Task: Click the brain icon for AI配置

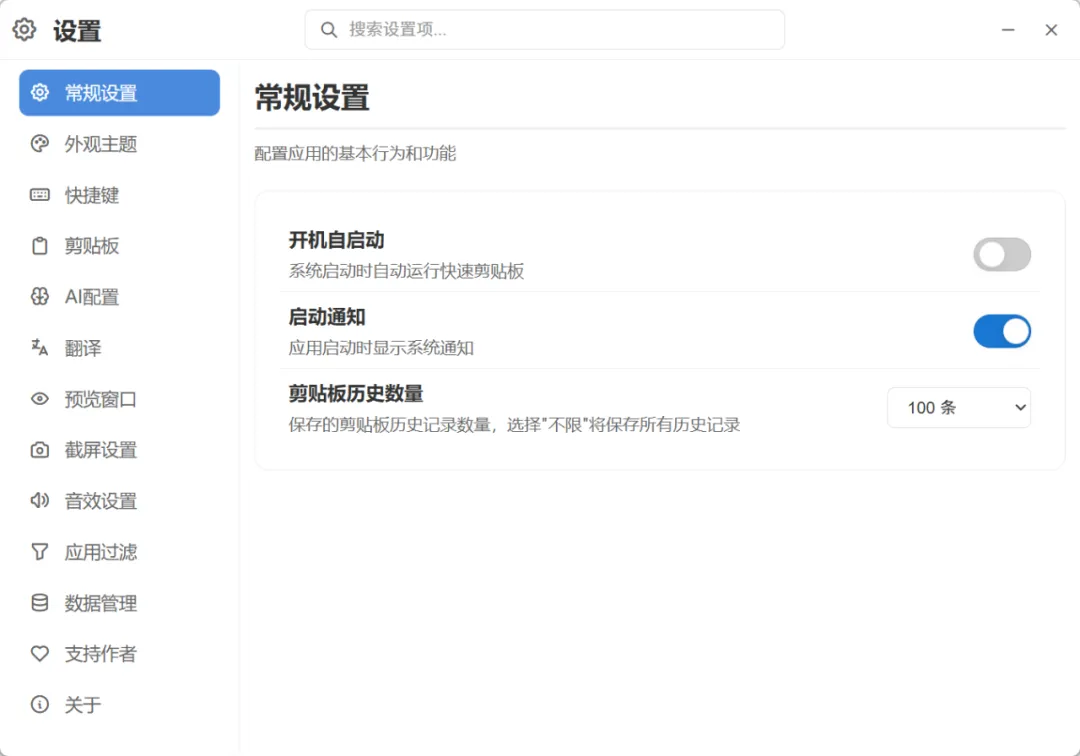Action: [40, 297]
